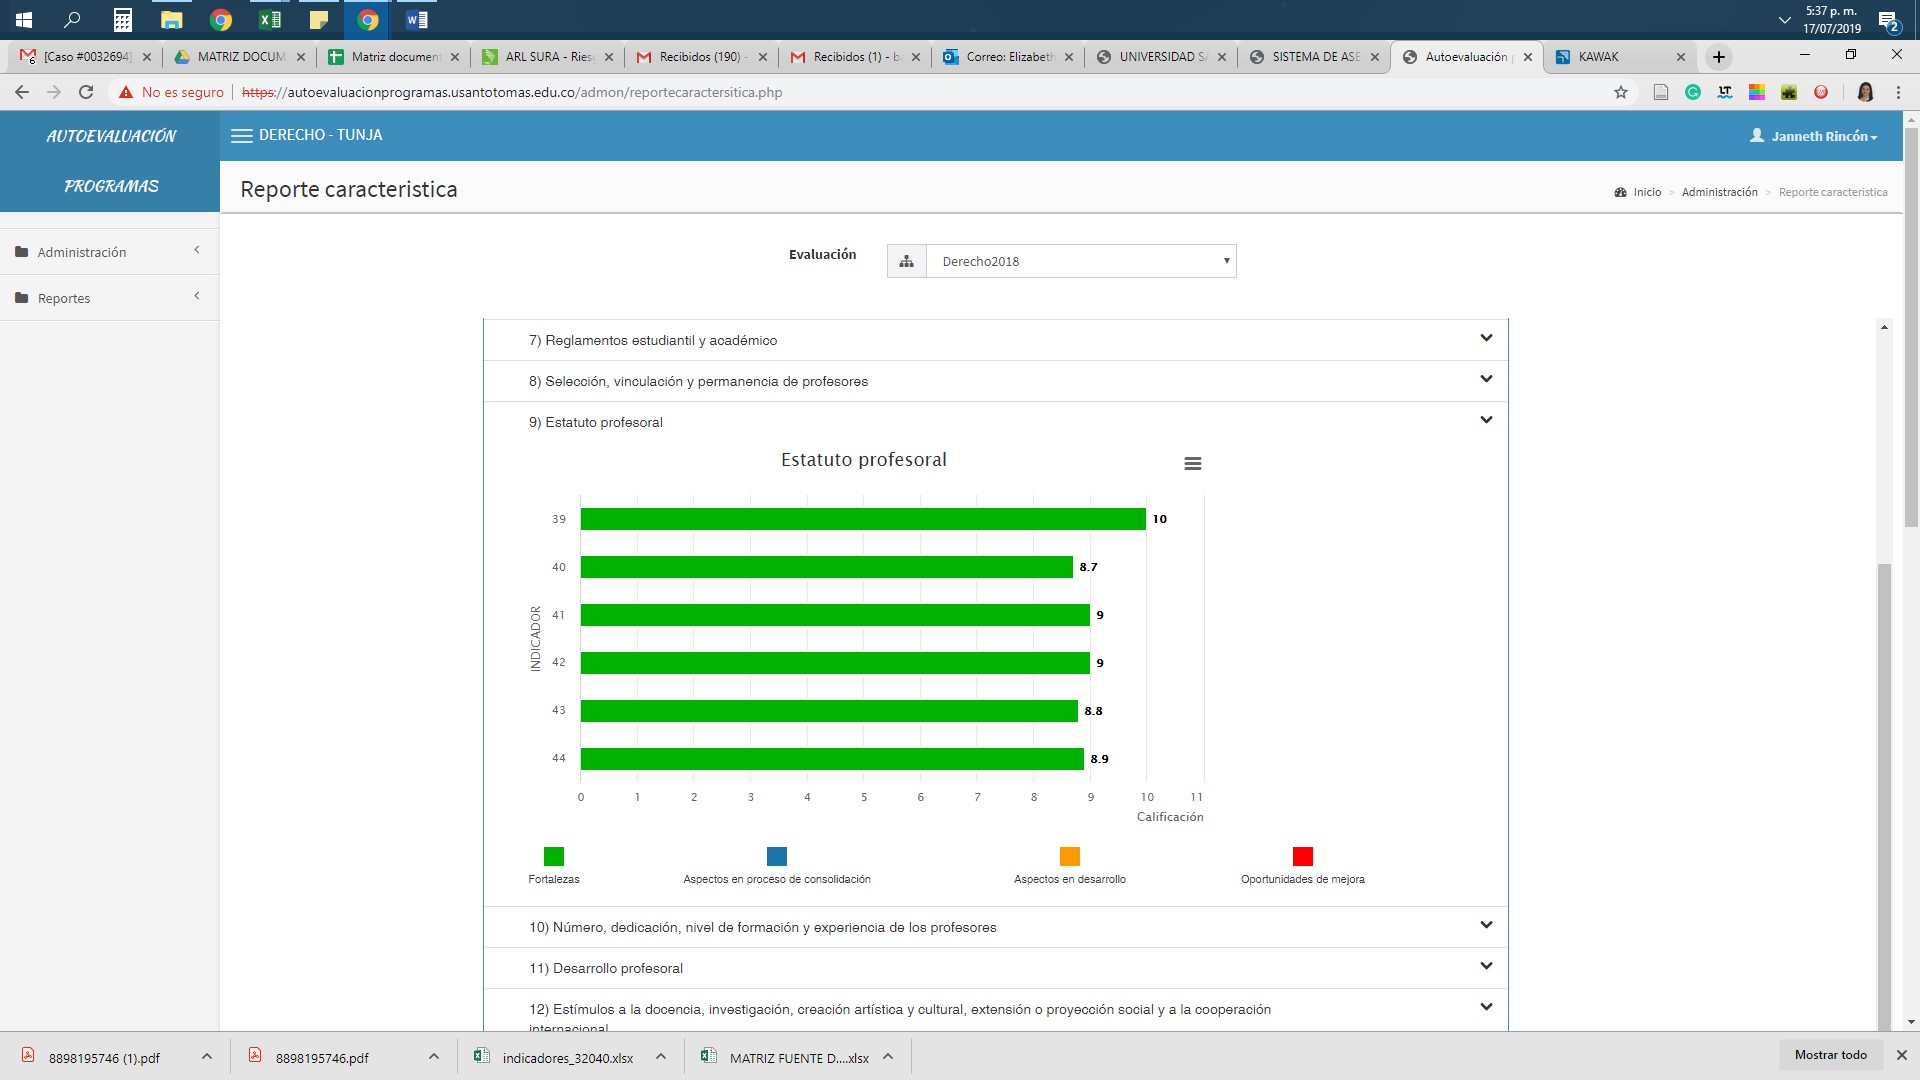Open Calculator from the taskbar
Viewport: 1920px width, 1080px height.
pyautogui.click(x=122, y=19)
